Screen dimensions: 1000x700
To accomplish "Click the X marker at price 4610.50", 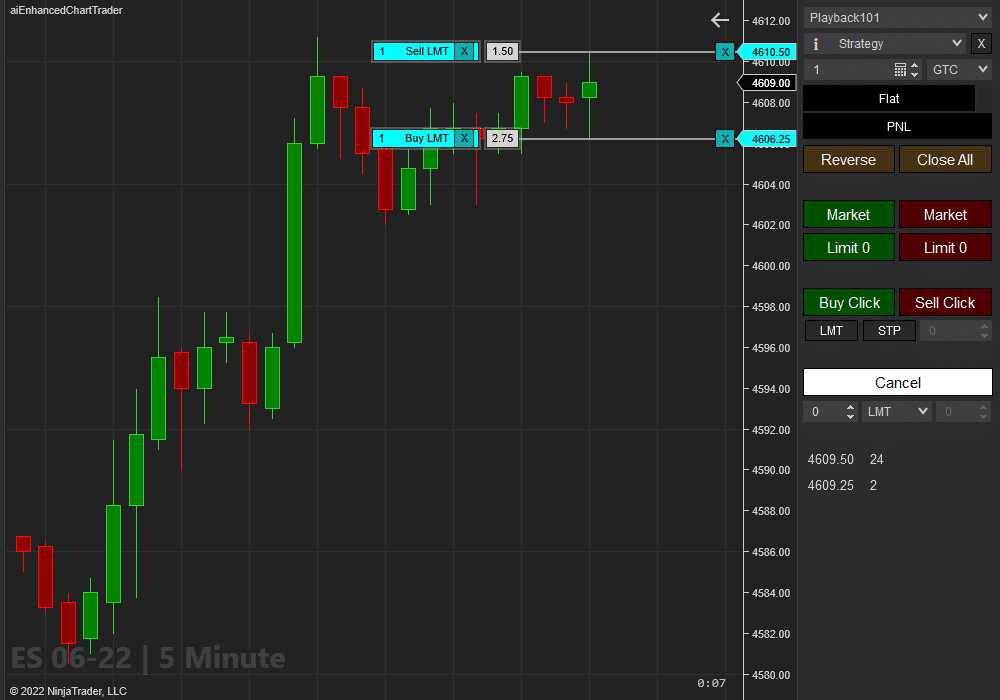I will click(725, 51).
